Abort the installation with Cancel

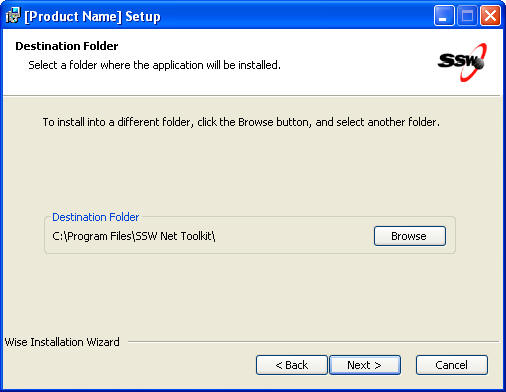click(x=452, y=365)
